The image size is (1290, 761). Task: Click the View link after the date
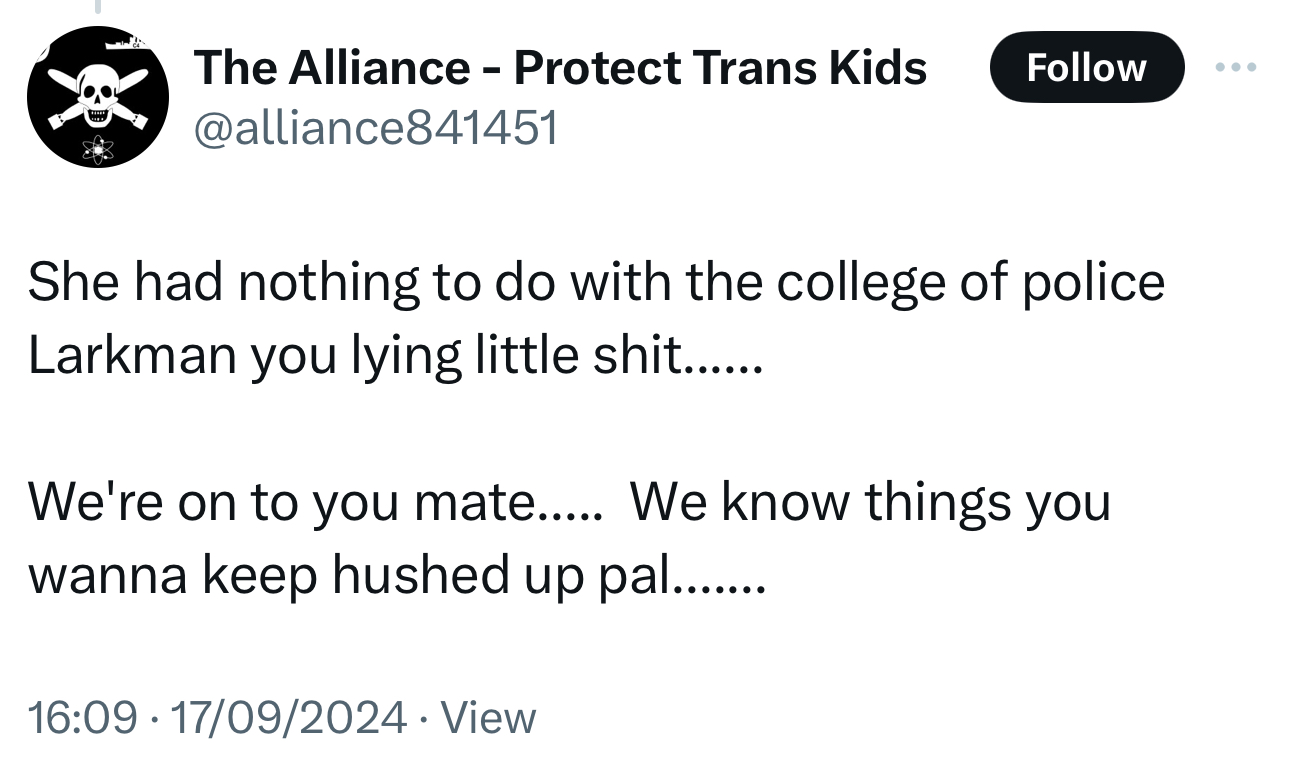coord(488,717)
